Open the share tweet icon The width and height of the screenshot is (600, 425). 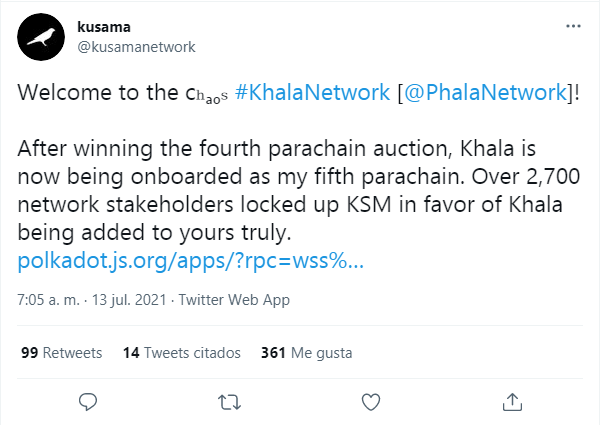tap(512, 401)
